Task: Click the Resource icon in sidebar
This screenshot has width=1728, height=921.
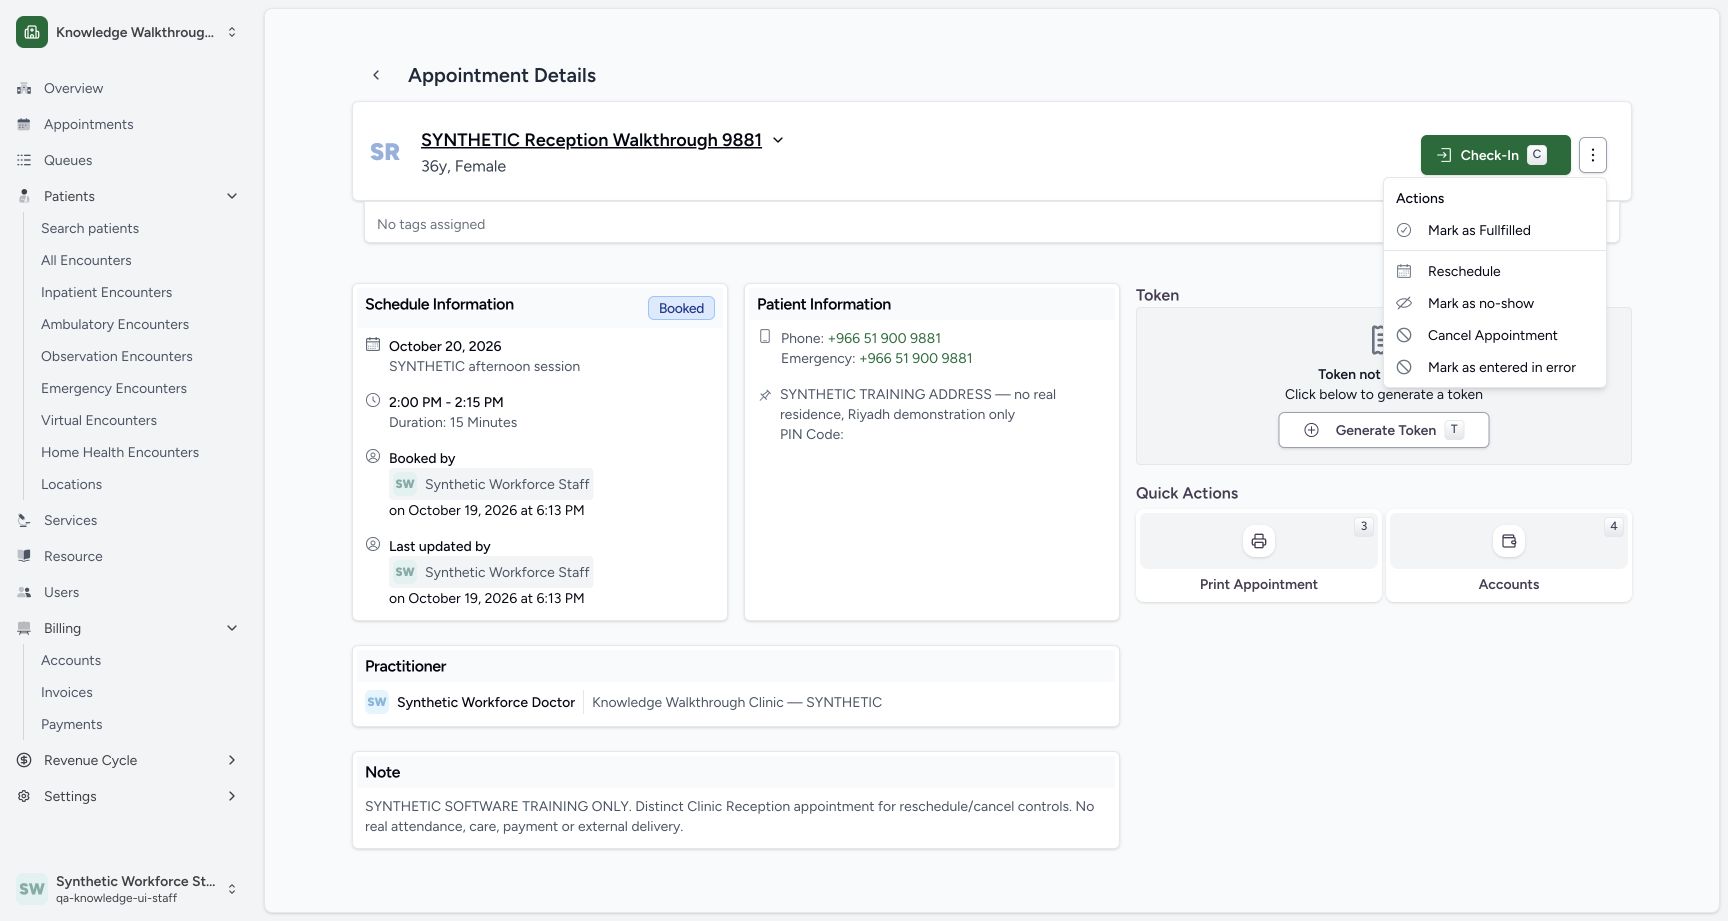Action: click(24, 556)
